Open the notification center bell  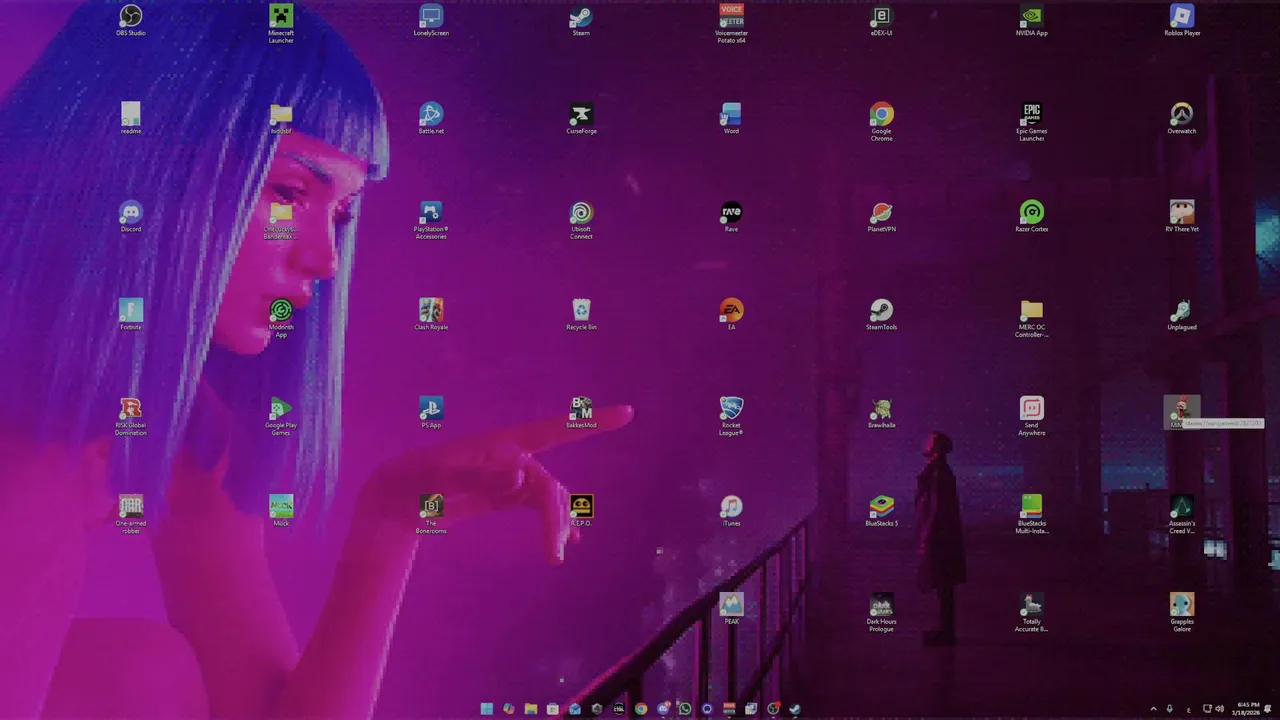coord(1267,709)
